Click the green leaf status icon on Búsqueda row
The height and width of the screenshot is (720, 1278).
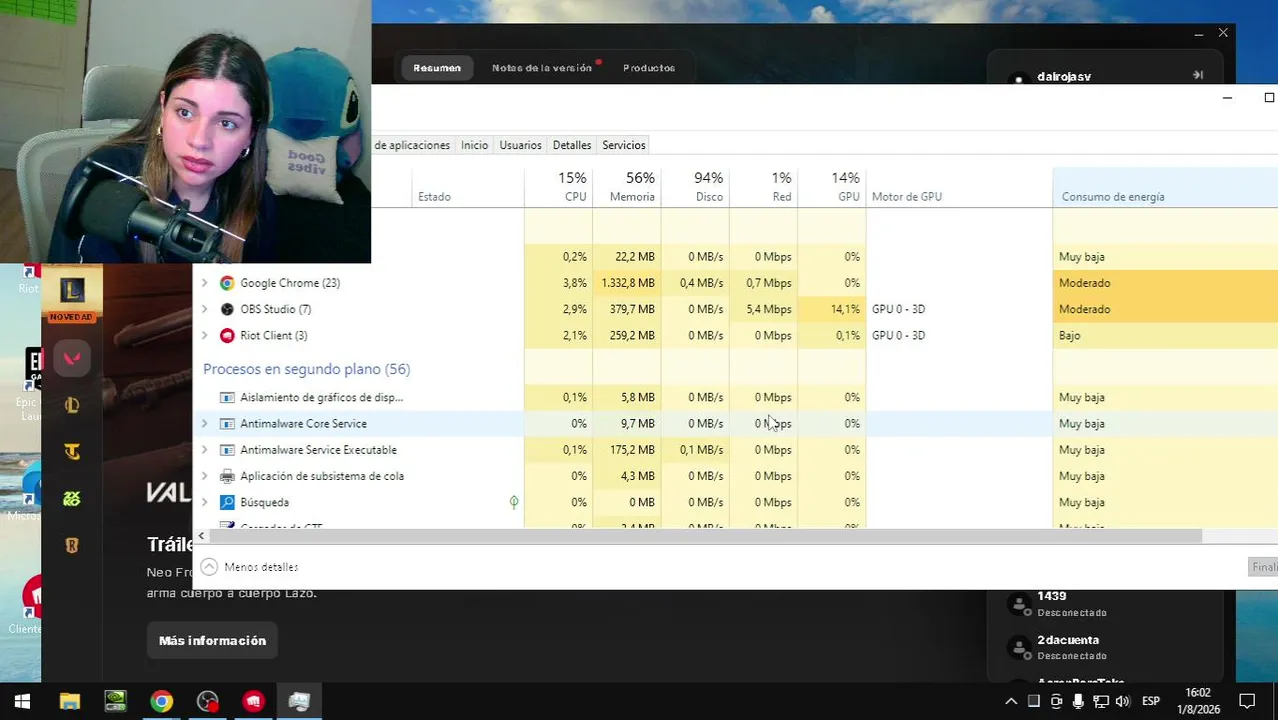514,502
